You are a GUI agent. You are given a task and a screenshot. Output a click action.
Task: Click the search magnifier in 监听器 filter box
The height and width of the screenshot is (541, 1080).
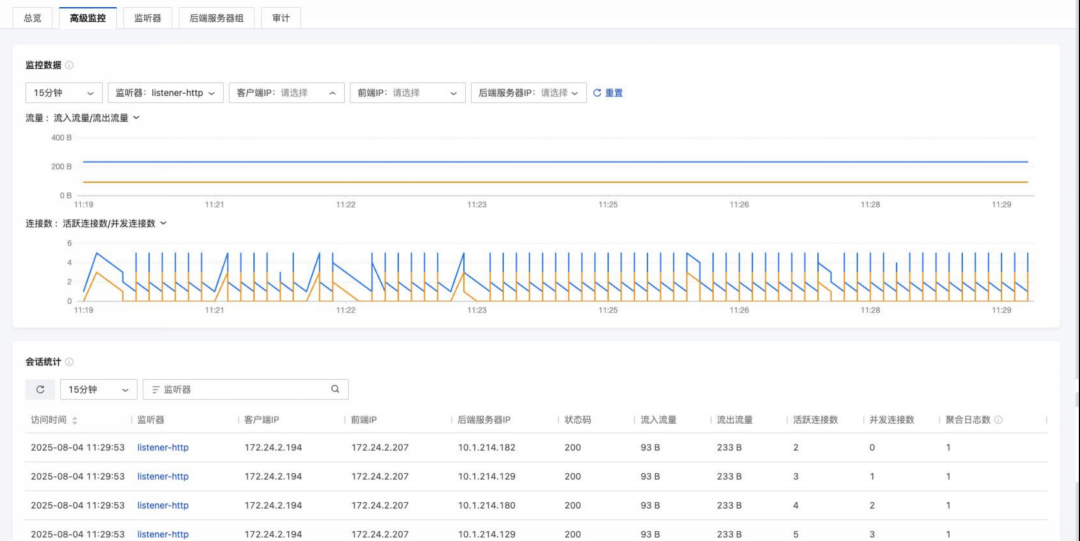[x=335, y=389]
